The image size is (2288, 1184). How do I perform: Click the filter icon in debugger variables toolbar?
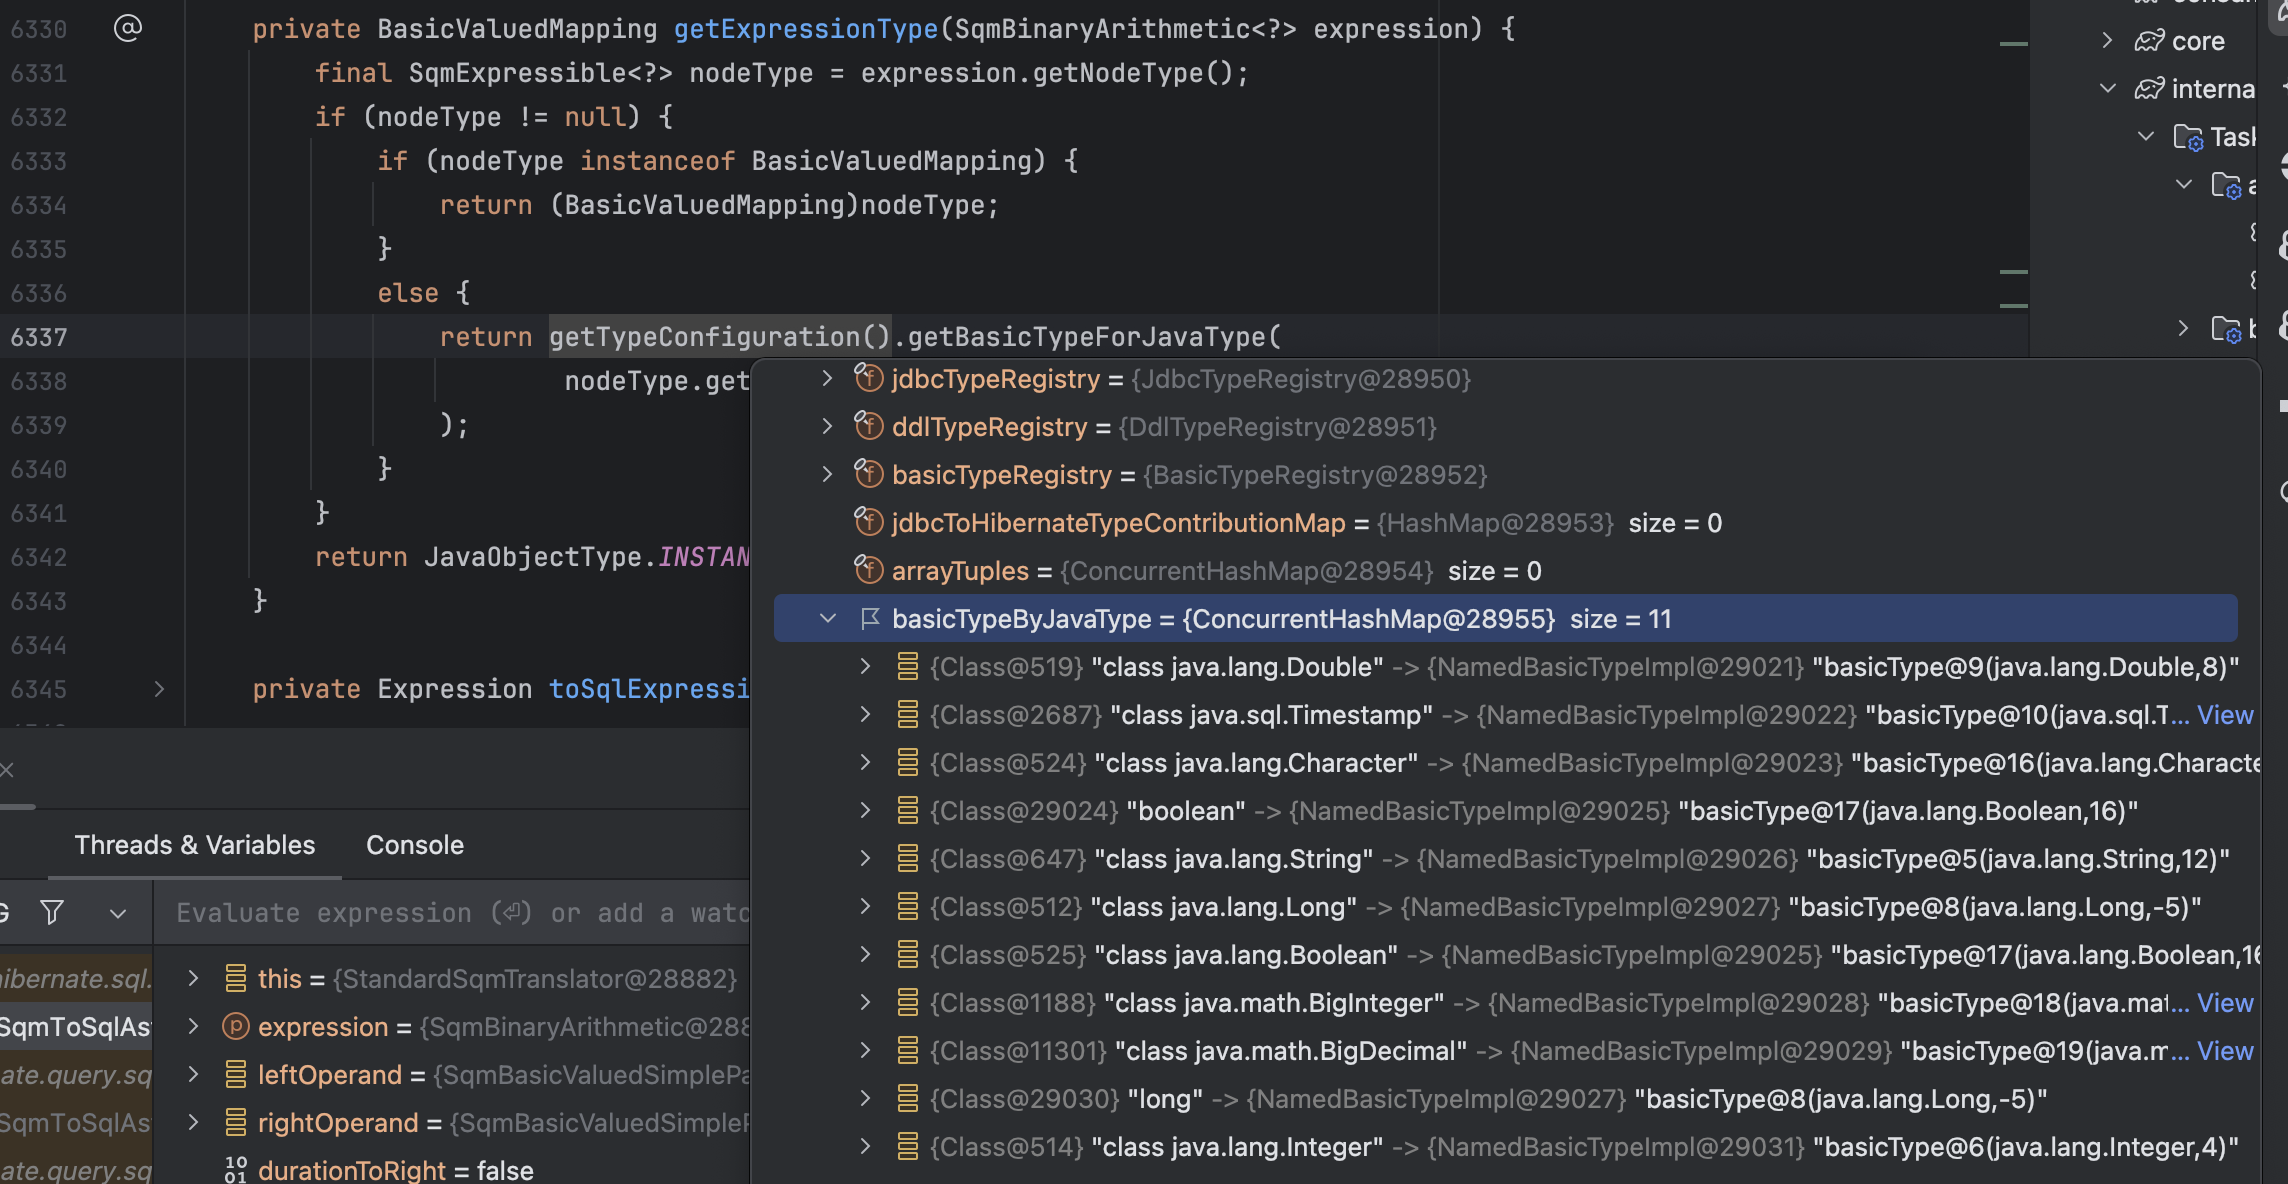[x=52, y=912]
